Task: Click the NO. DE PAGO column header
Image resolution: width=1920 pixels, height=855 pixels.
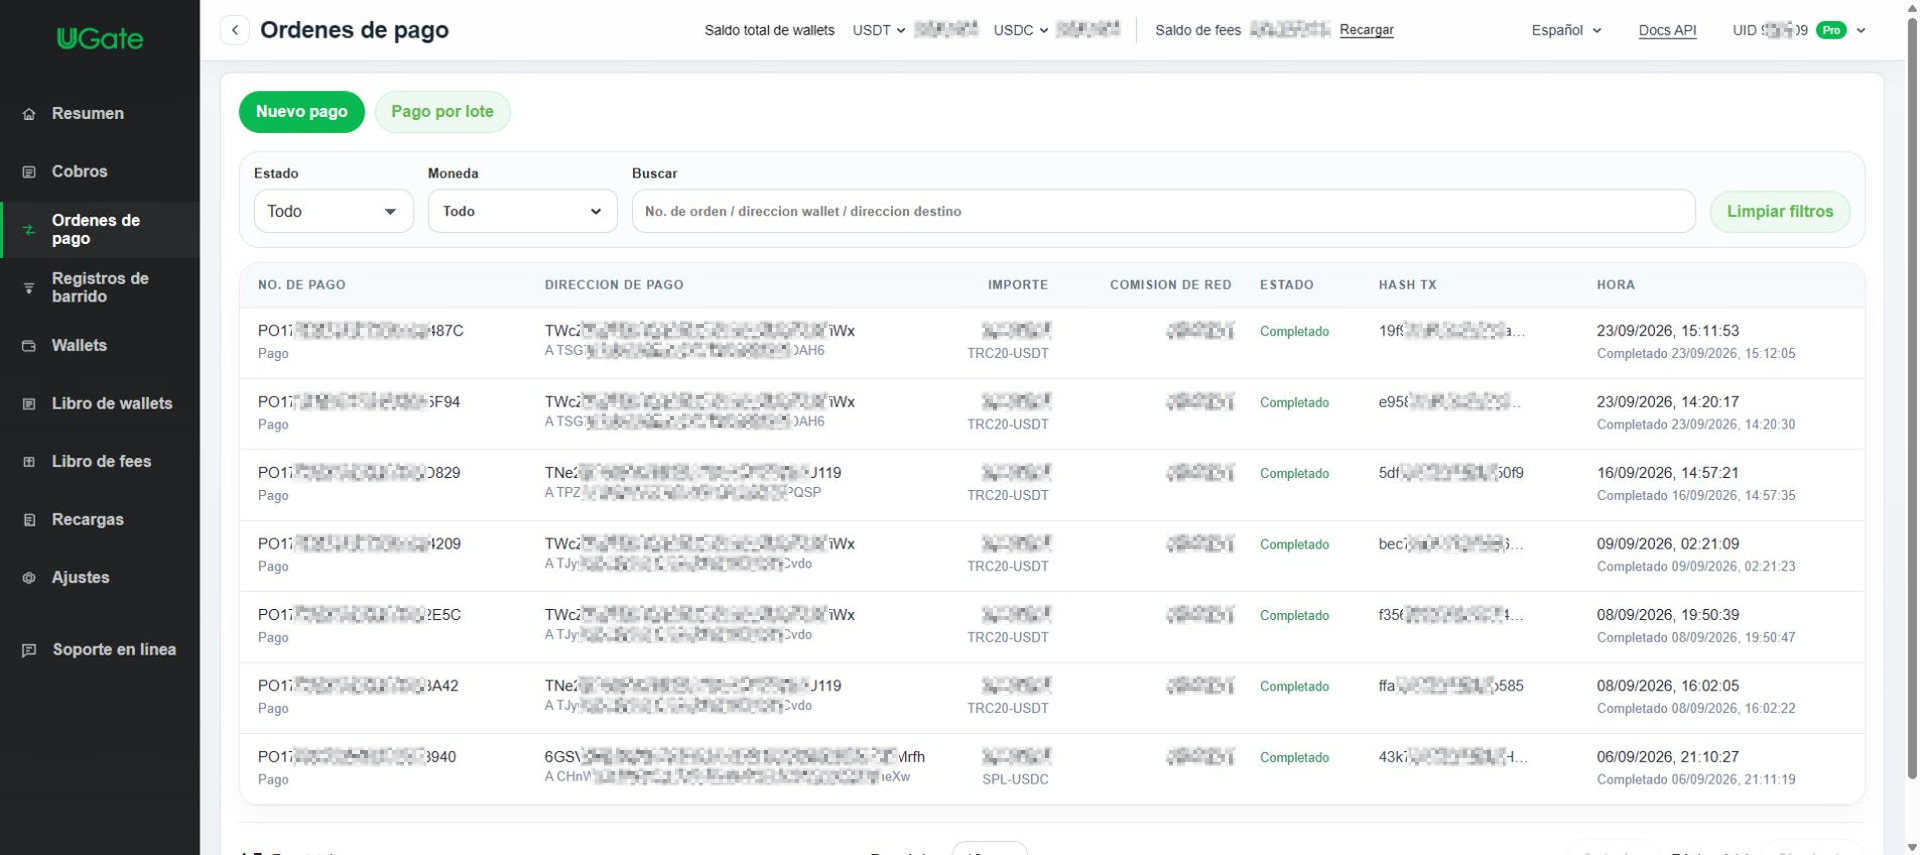Action: (x=302, y=285)
